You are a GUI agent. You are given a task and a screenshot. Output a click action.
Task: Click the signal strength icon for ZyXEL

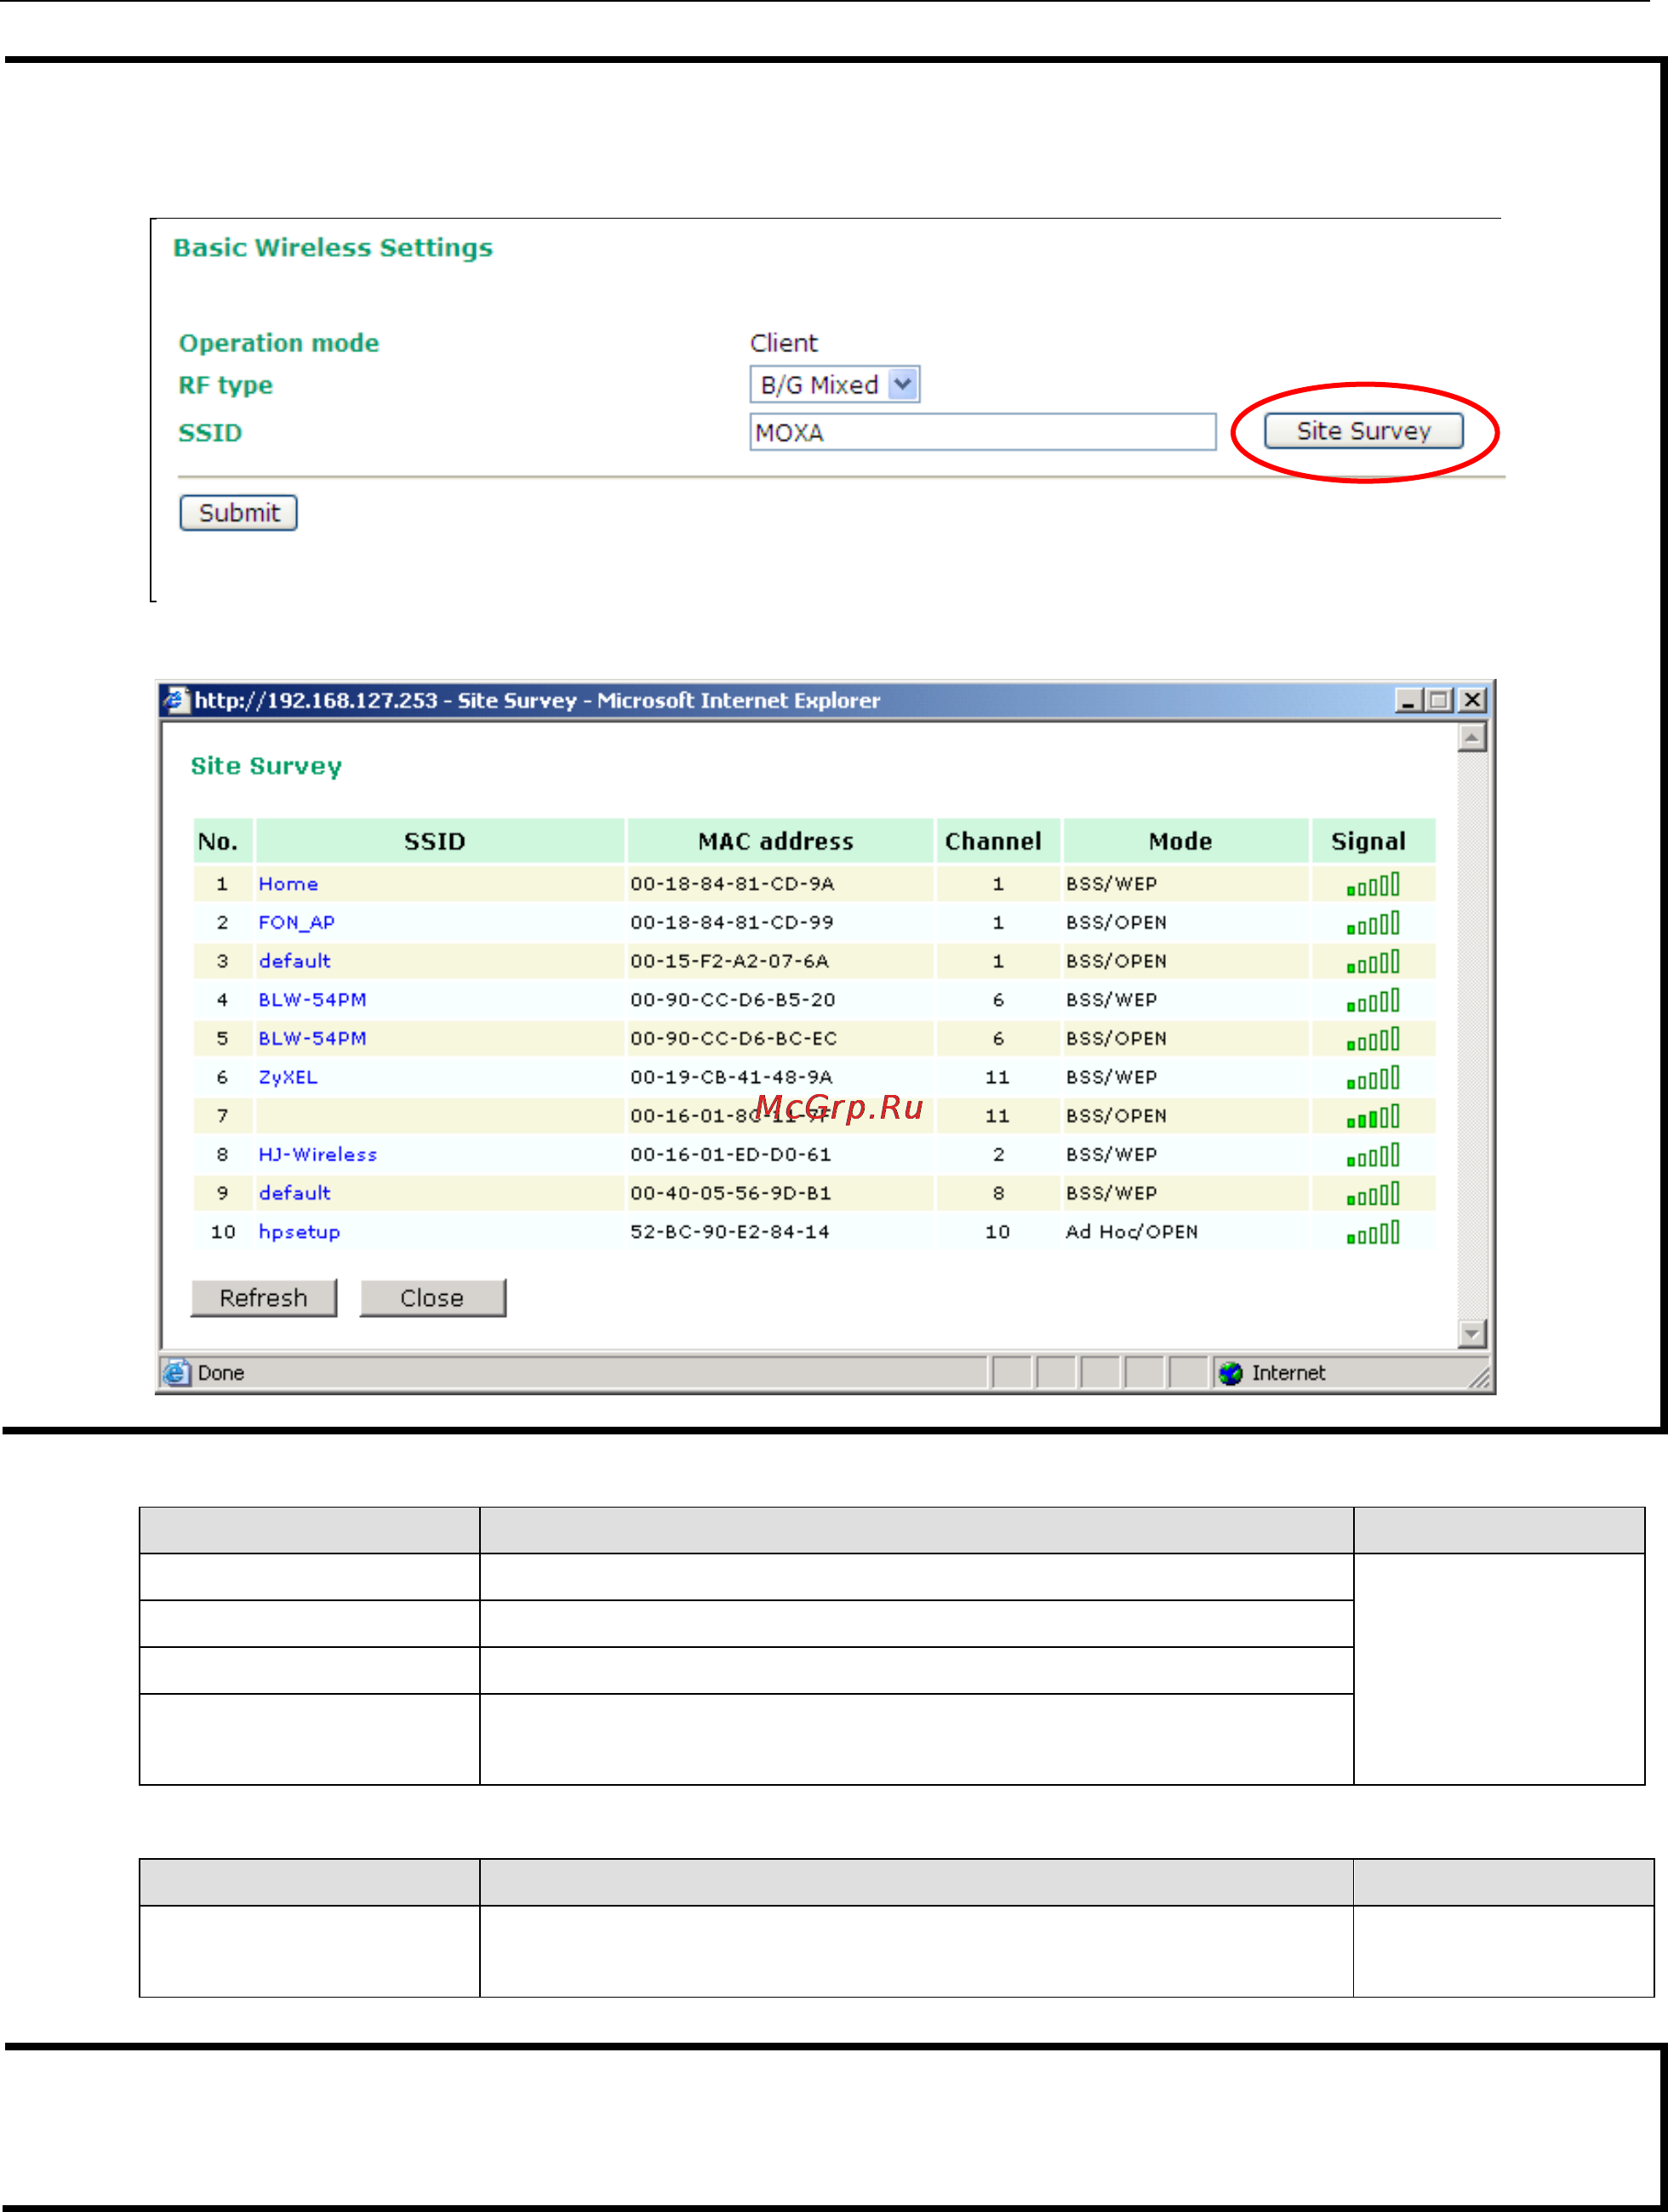coord(1373,1078)
